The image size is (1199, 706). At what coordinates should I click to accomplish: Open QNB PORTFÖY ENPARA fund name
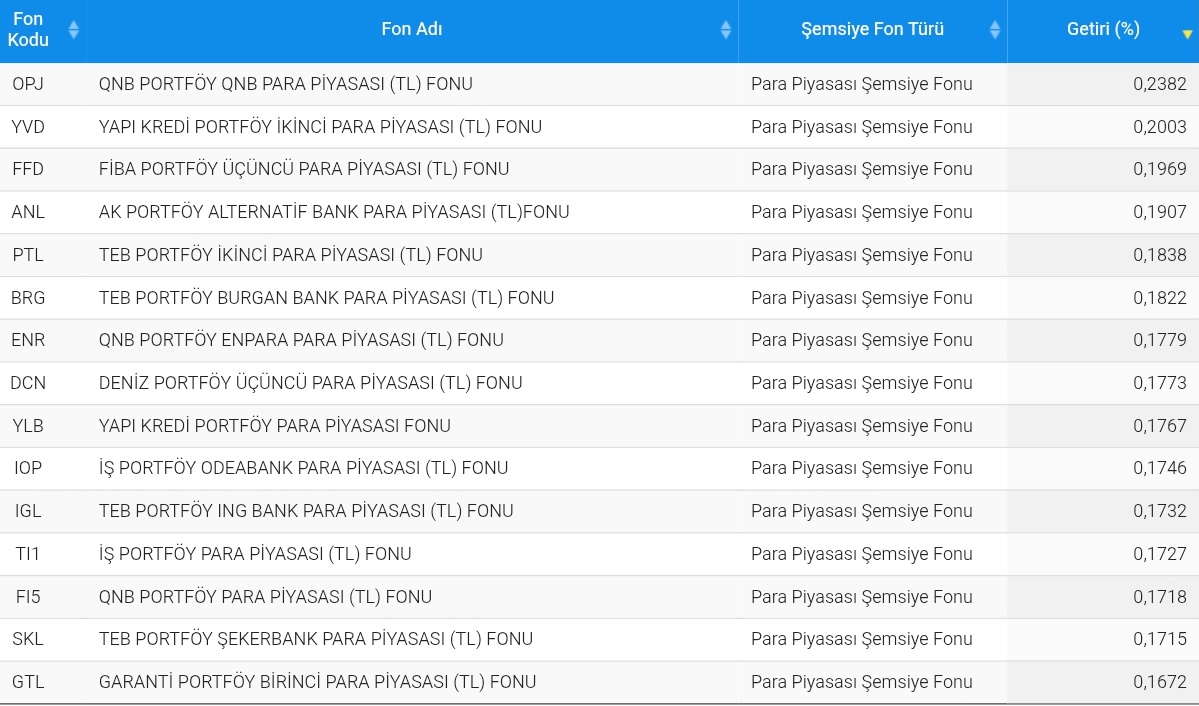(301, 340)
